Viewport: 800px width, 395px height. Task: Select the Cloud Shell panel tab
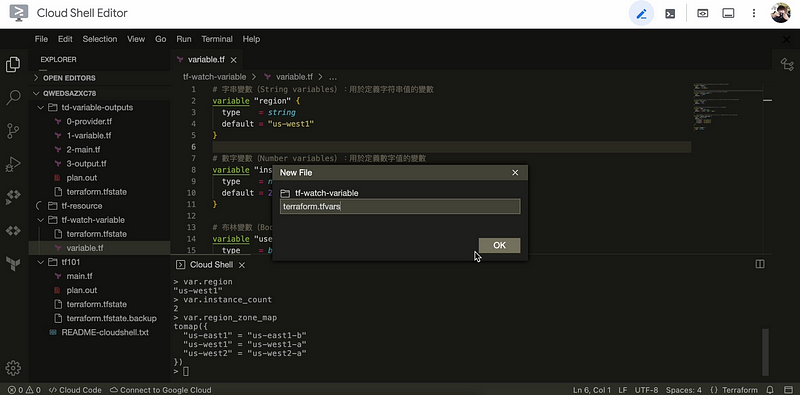coord(211,265)
